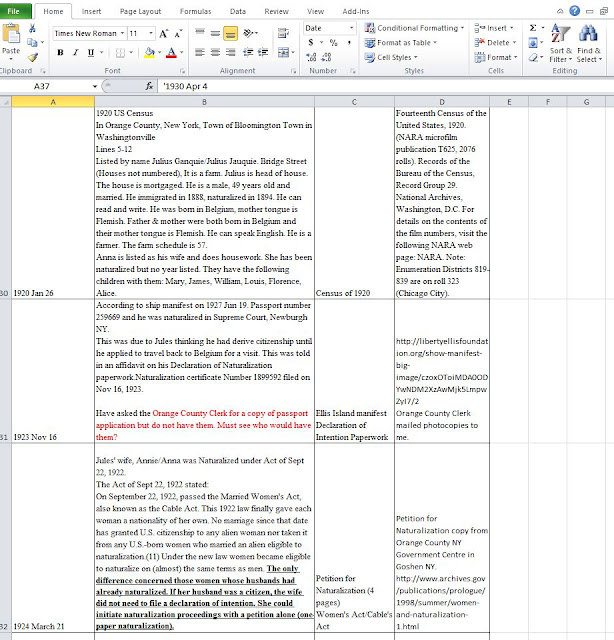614x640 pixels.
Task: Align cell text to the right
Action: click(x=230, y=52)
